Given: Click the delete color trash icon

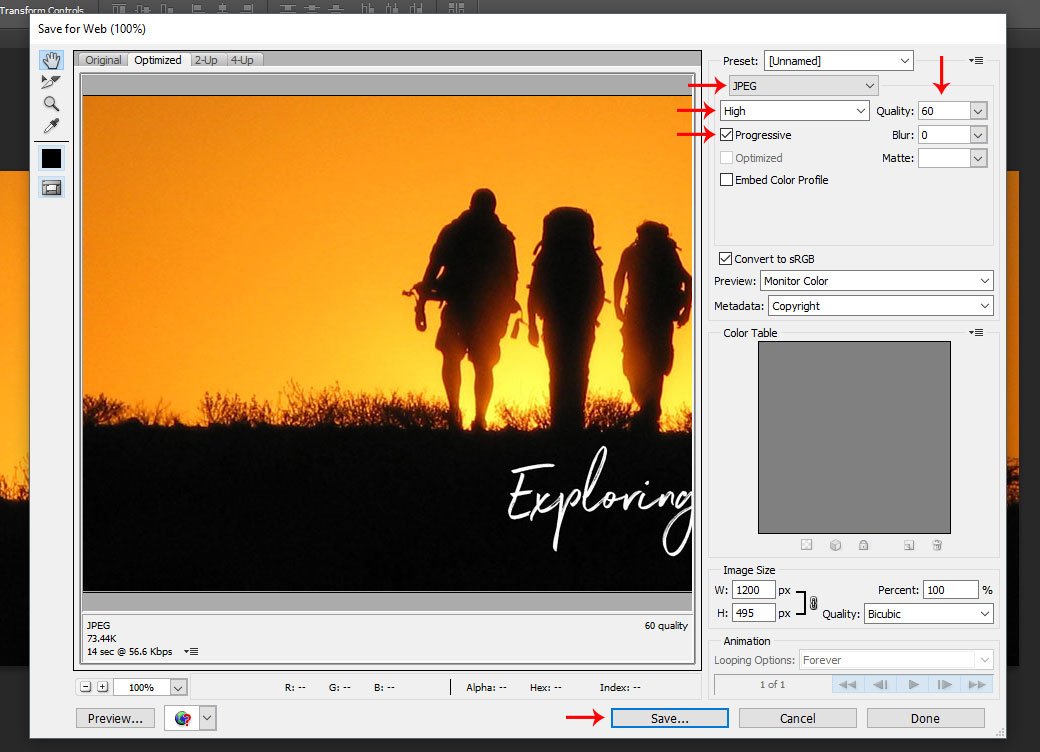Looking at the screenshot, I should tap(937, 545).
